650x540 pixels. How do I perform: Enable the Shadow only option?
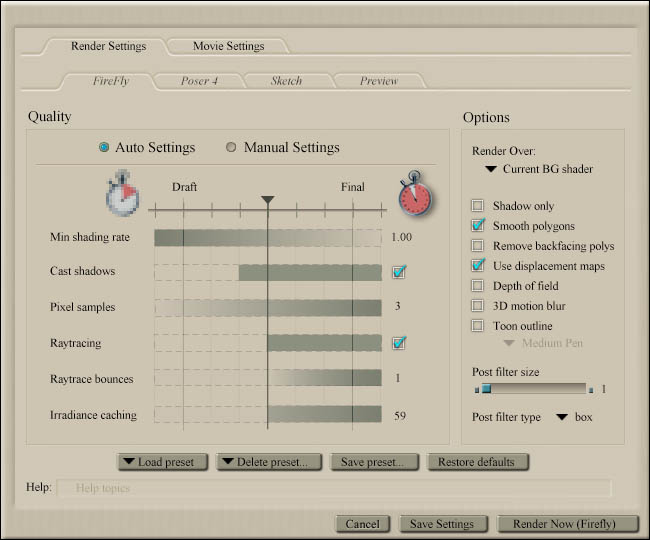[478, 206]
